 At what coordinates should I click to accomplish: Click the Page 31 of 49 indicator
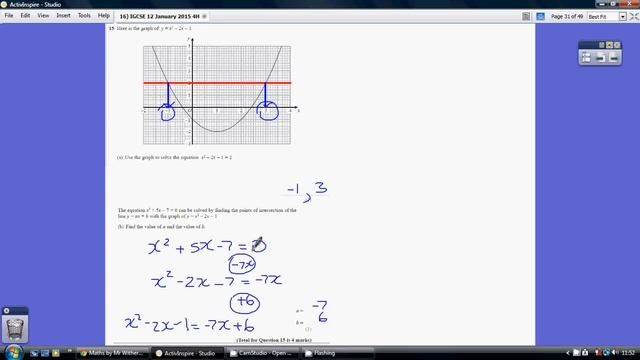[567, 16]
